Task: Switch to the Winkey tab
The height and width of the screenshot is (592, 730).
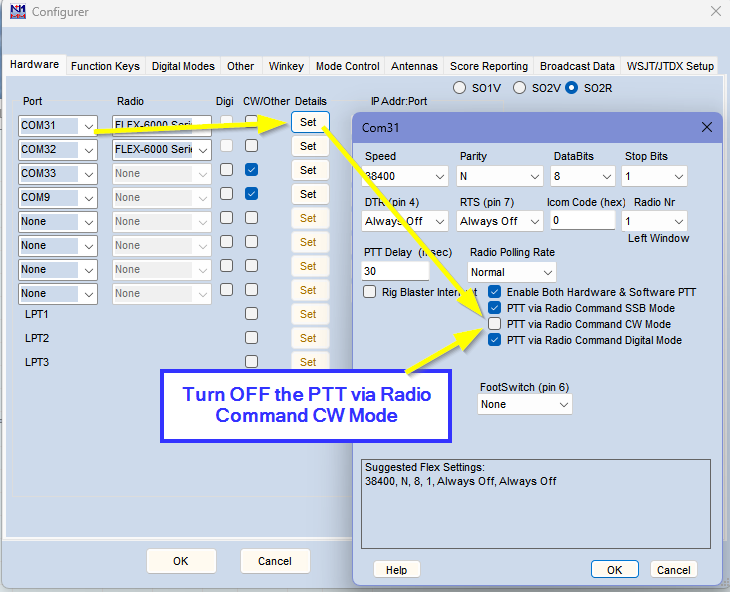Action: pos(286,66)
